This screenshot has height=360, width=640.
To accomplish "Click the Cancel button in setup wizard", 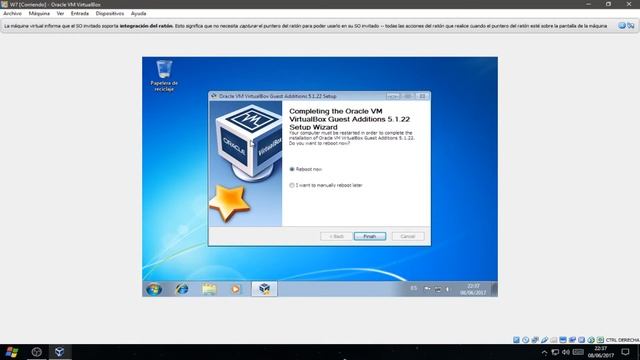I will (408, 236).
